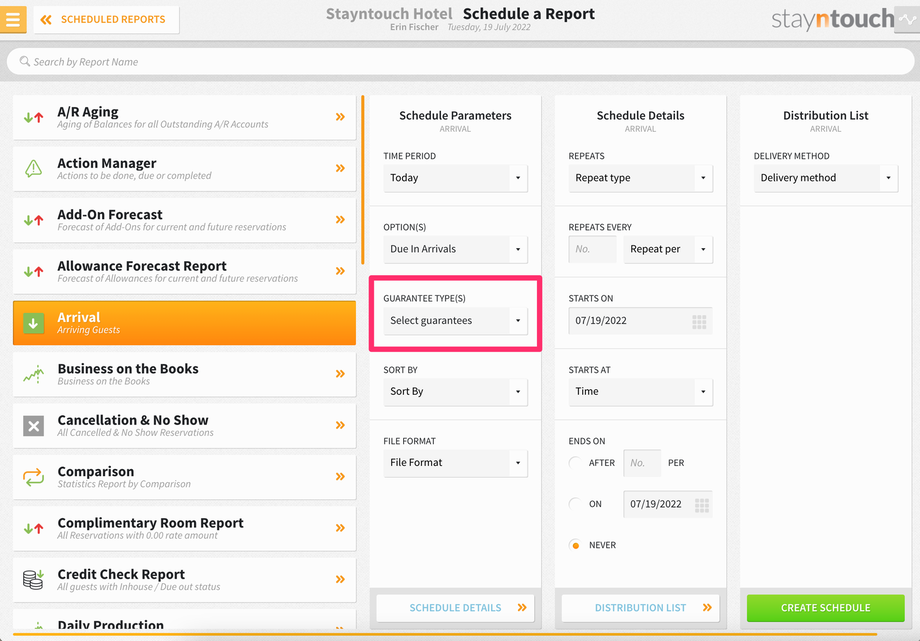The width and height of the screenshot is (920, 641).
Task: Click the Repeats Every number field
Action: coord(593,249)
